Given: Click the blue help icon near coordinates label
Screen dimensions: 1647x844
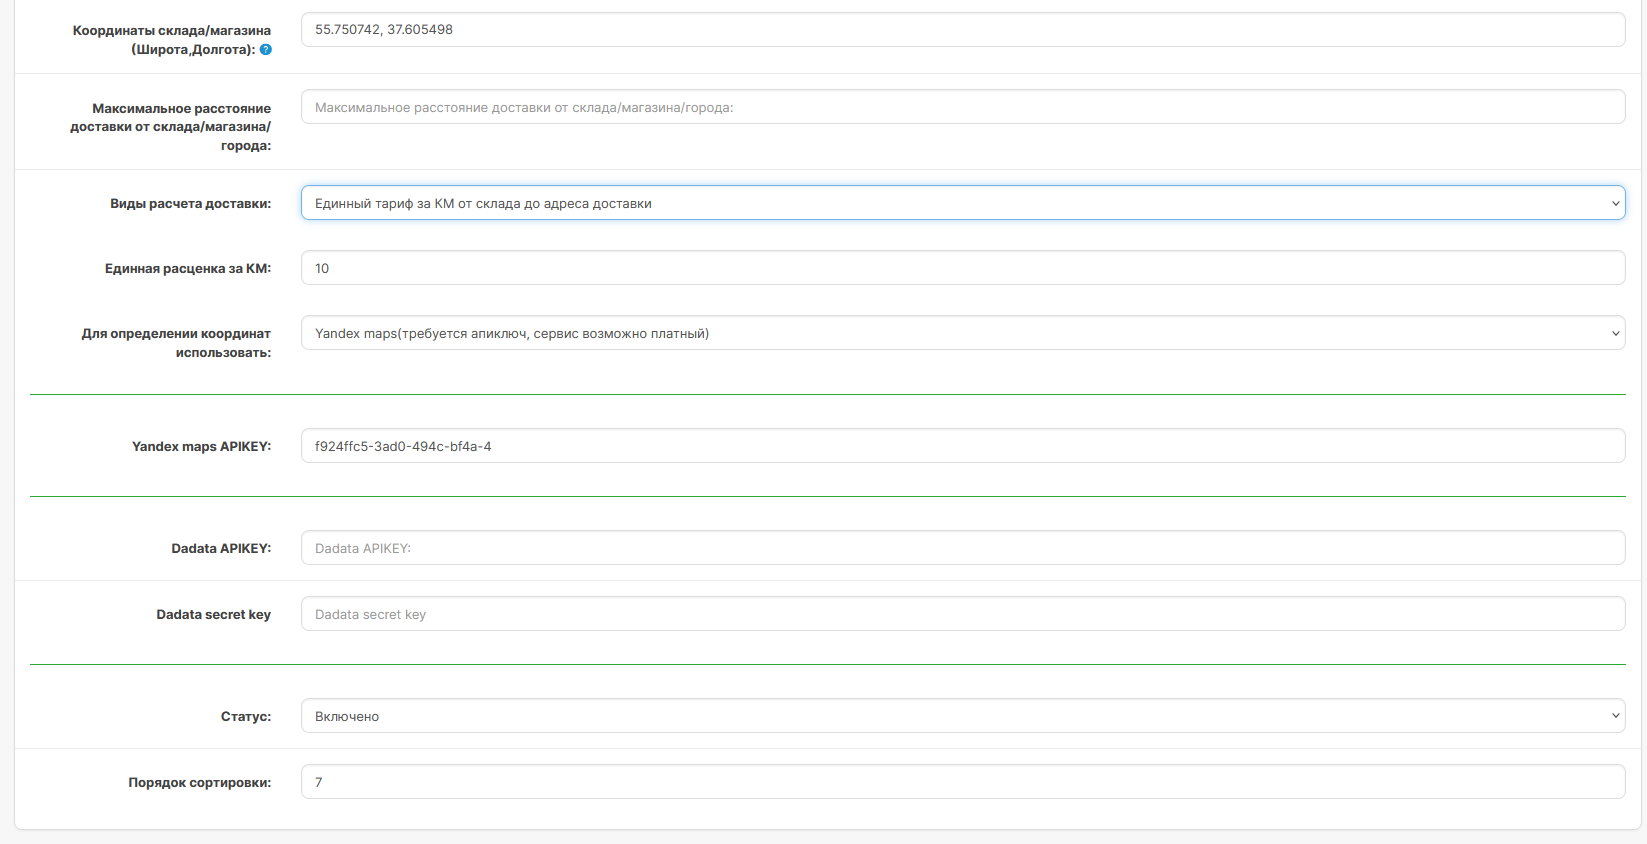Looking at the screenshot, I should point(266,50).
